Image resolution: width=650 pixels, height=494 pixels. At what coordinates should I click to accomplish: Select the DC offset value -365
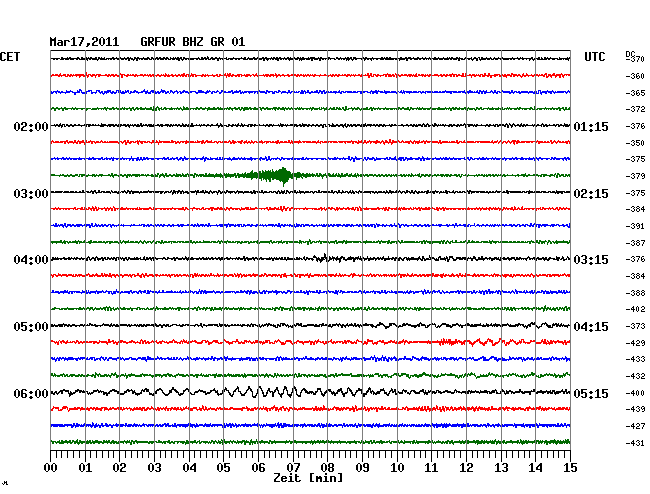635,93
